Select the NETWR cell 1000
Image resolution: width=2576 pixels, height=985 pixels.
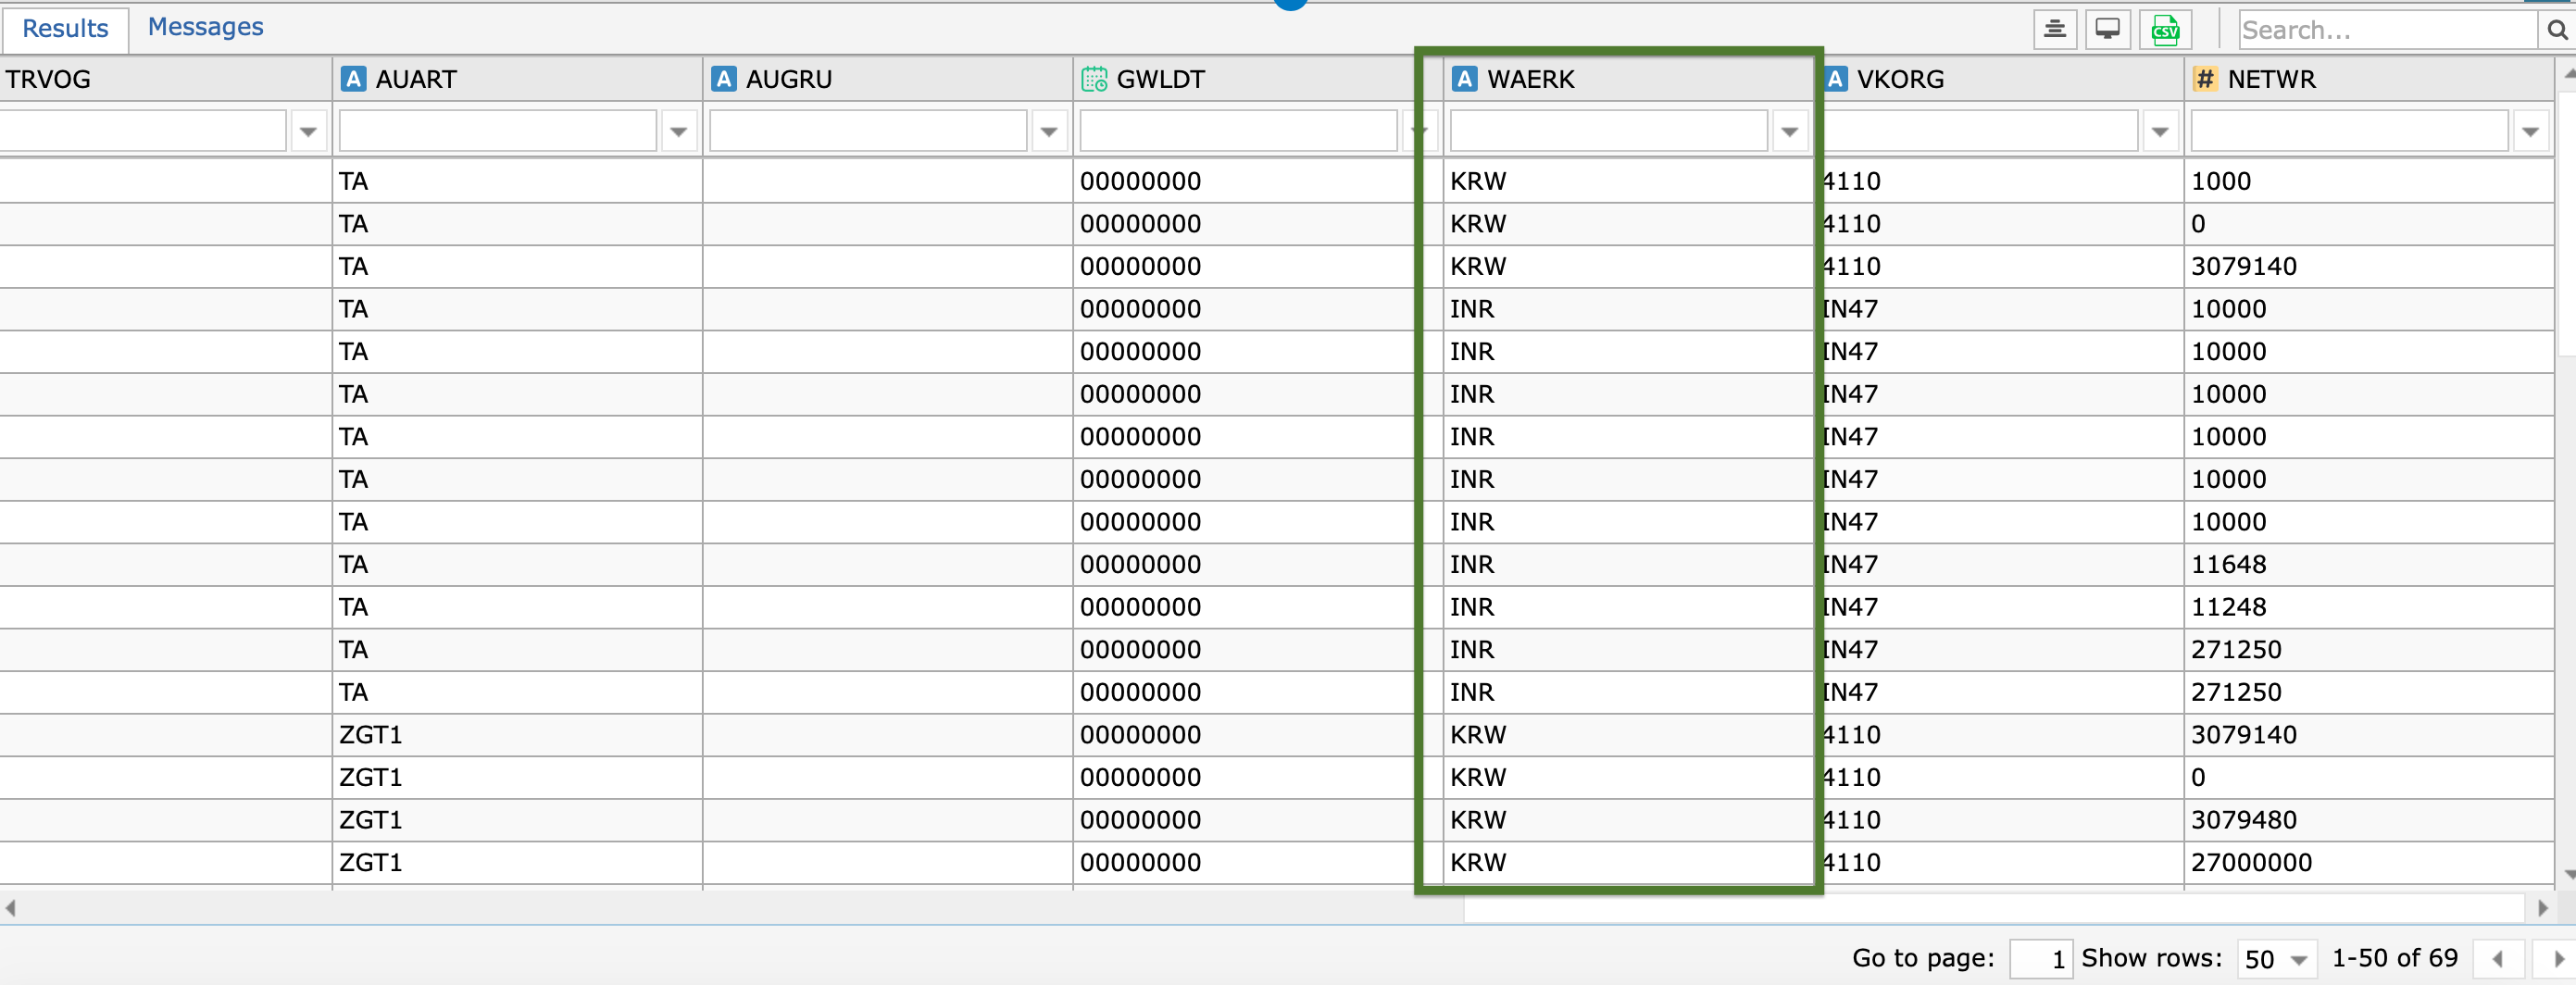coord(2369,181)
